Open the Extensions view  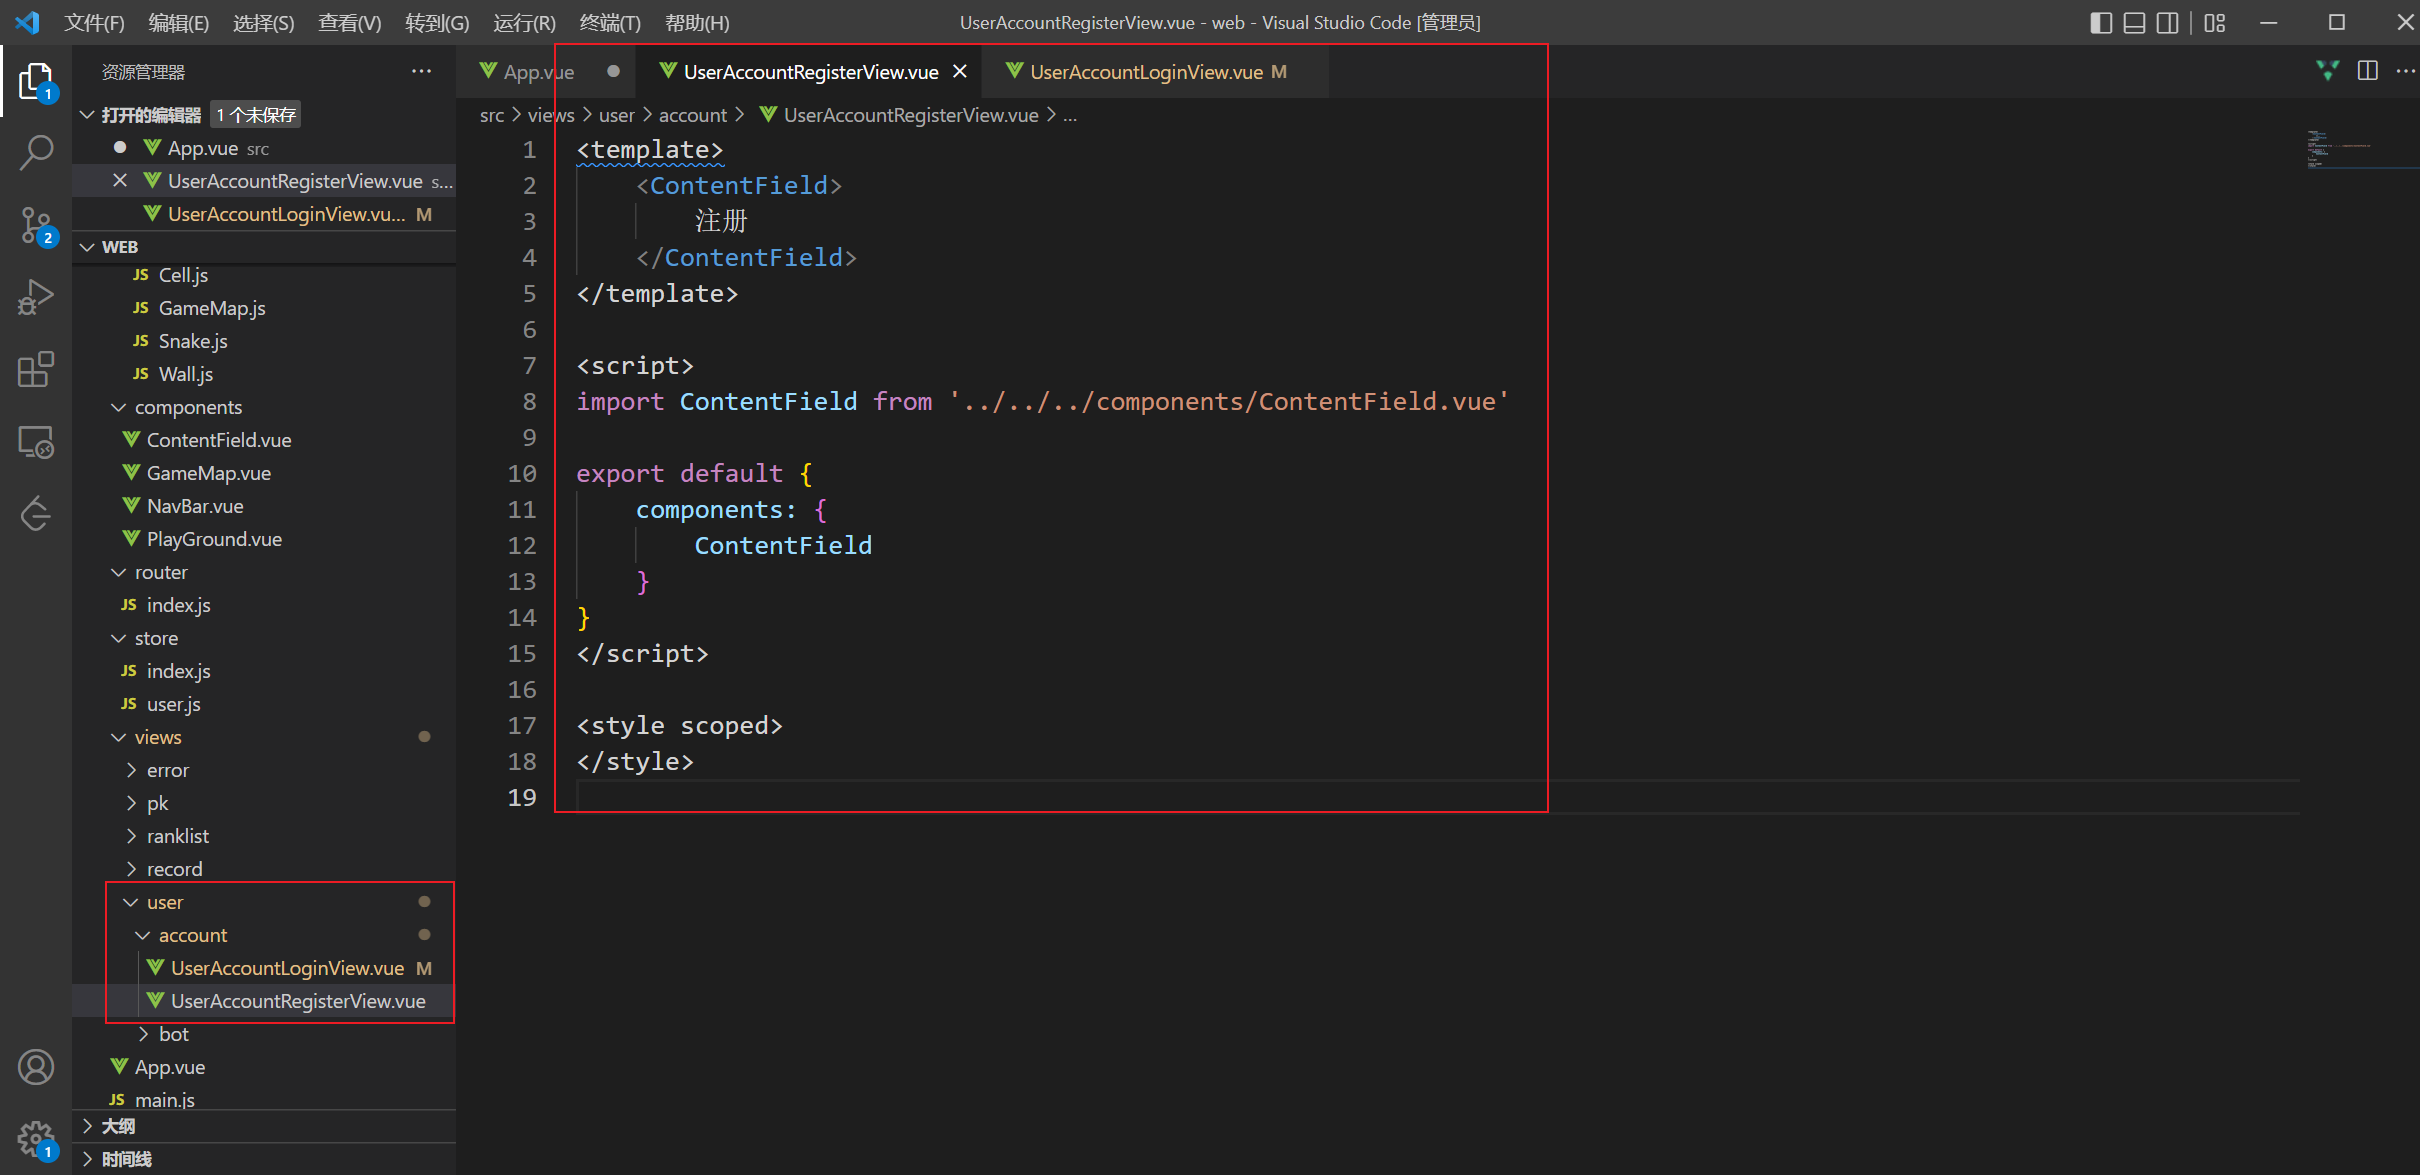tap(36, 369)
